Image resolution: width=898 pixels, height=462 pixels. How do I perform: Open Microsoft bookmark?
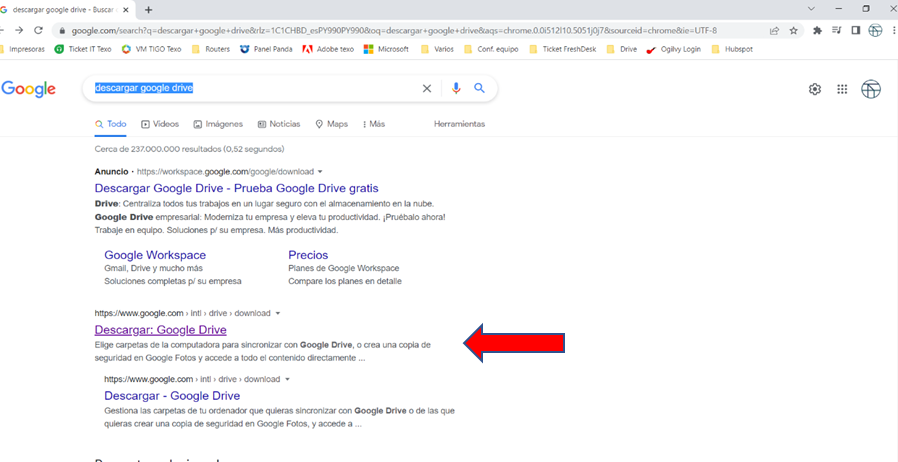click(x=387, y=49)
